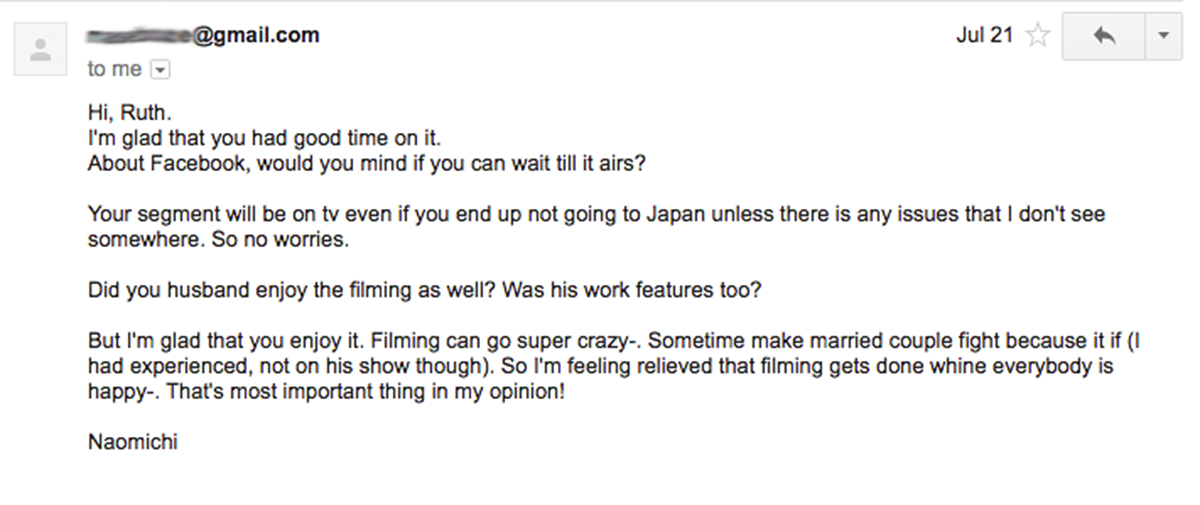Click the sentence 'That's most important thing in my opinion!'

tap(366, 393)
